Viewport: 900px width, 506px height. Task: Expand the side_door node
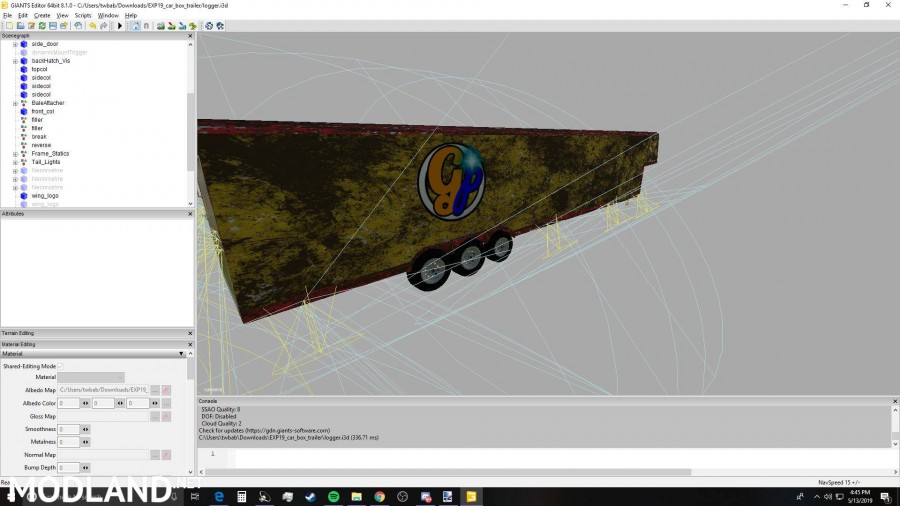point(15,44)
